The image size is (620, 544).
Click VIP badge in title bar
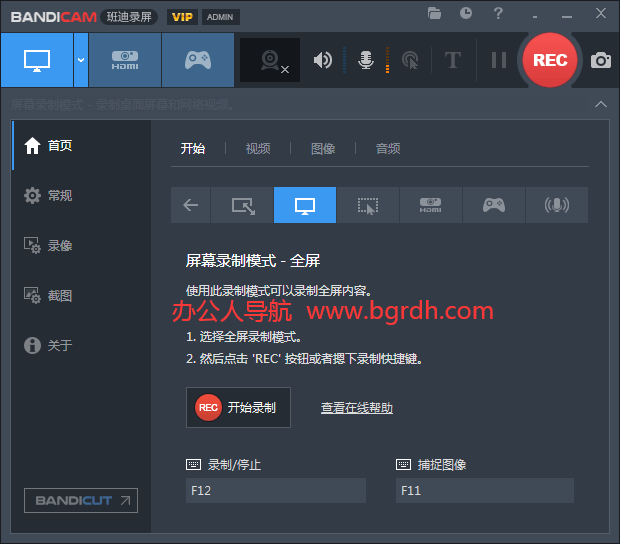pyautogui.click(x=182, y=17)
